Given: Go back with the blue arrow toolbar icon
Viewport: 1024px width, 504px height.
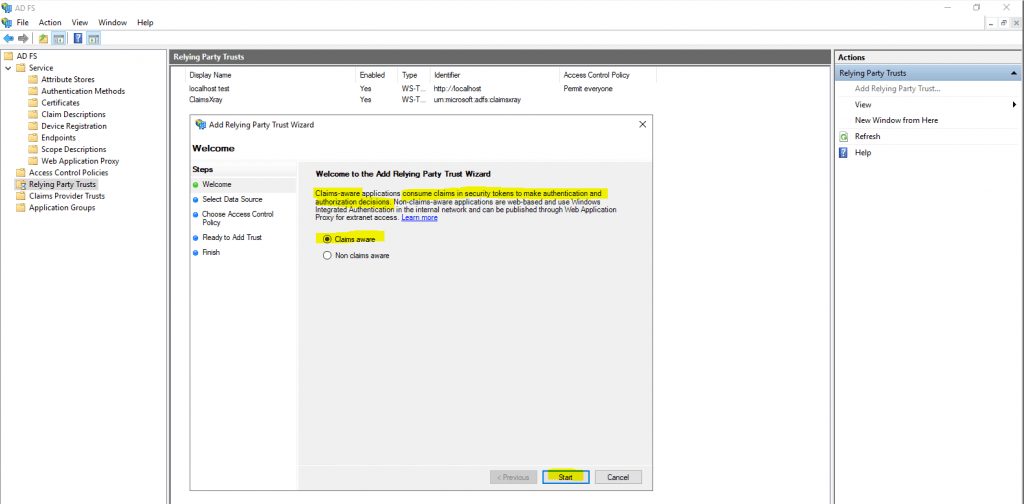Looking at the screenshot, I should click(x=8, y=39).
